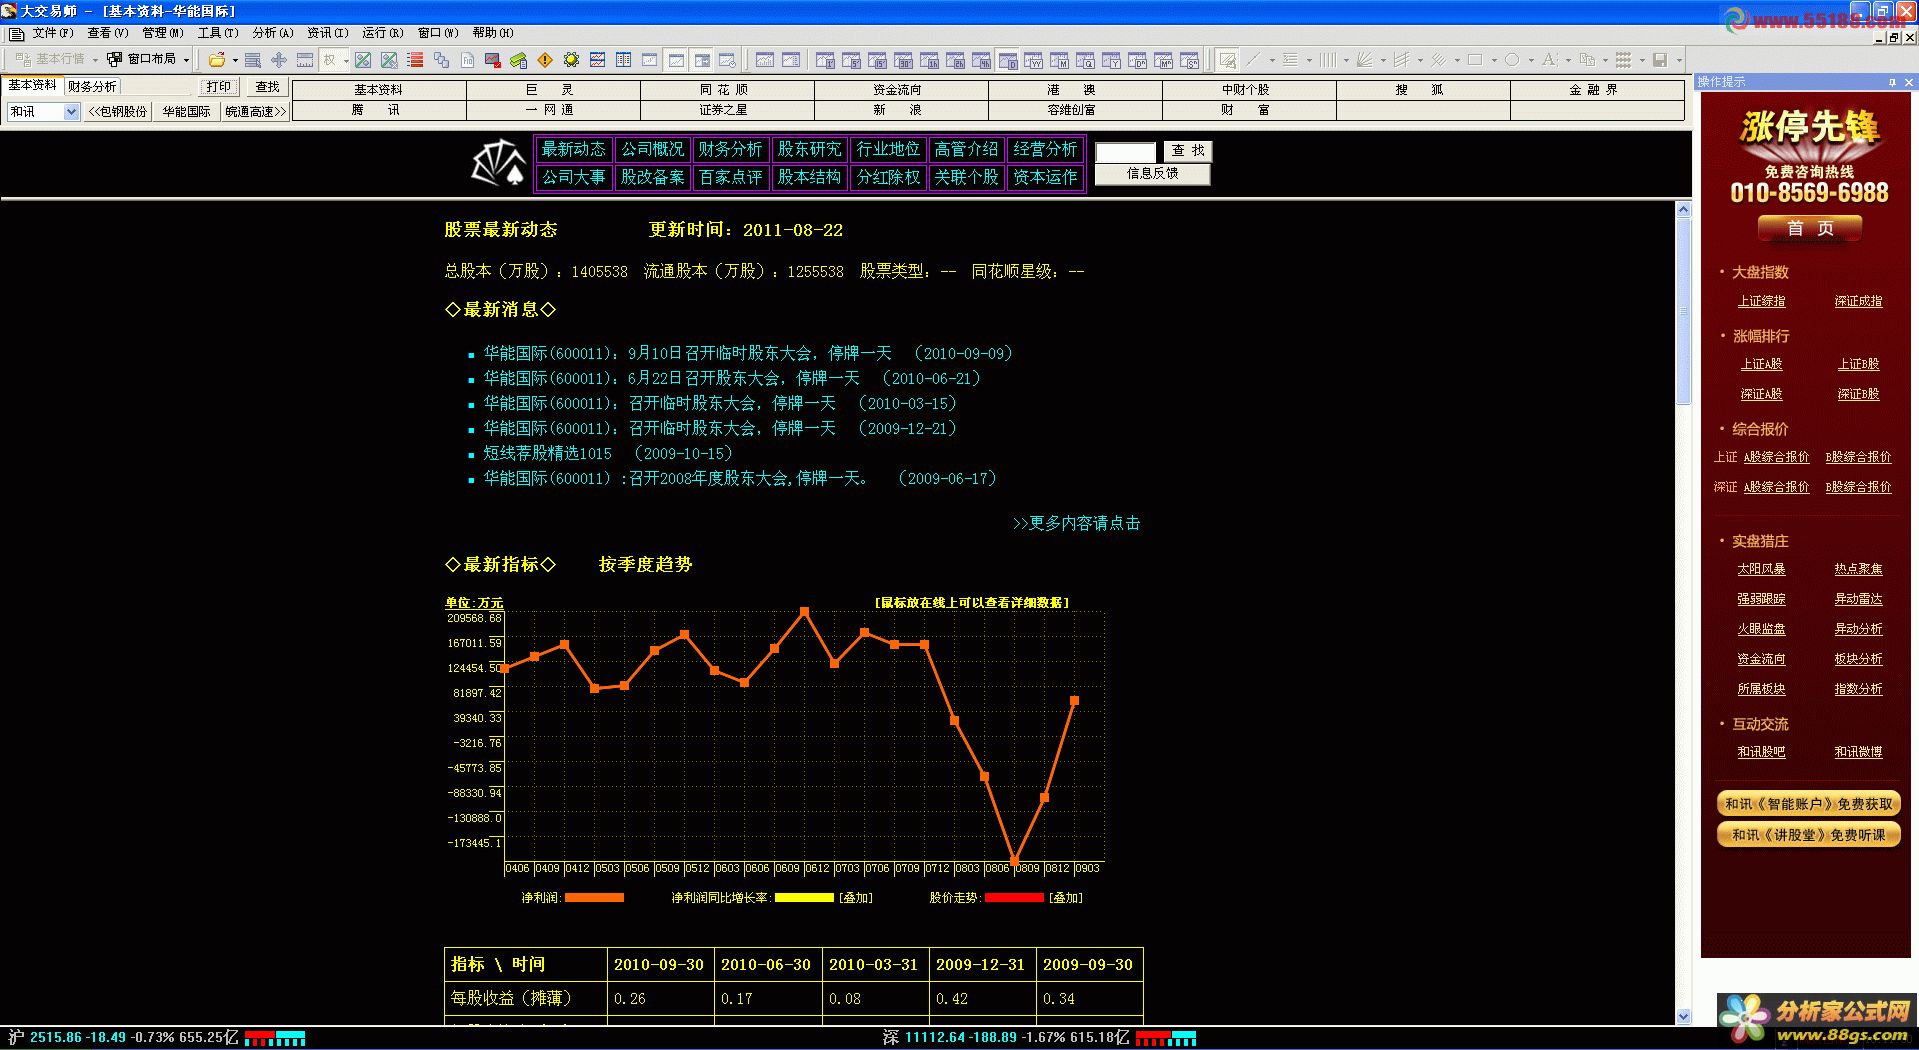Toggle 股价走势 overlay [叠加]
1919x1050 pixels.
1066,898
